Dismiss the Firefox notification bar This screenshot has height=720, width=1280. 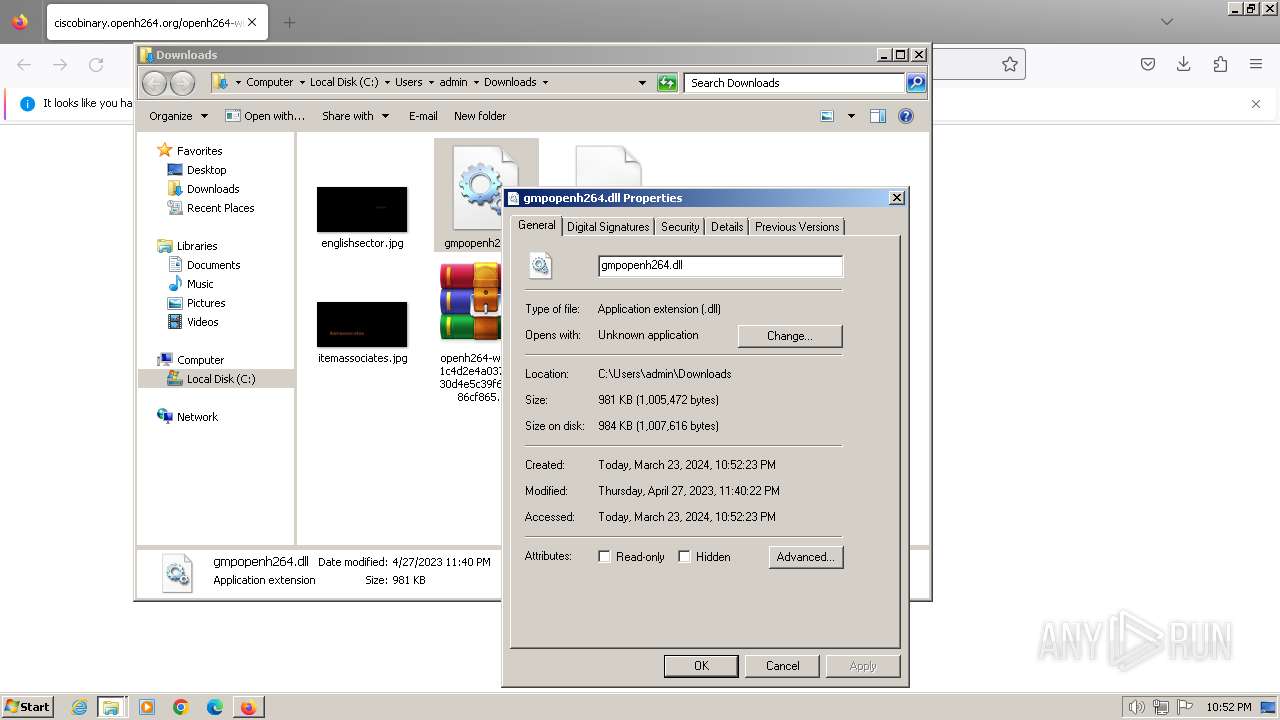coord(1256,103)
